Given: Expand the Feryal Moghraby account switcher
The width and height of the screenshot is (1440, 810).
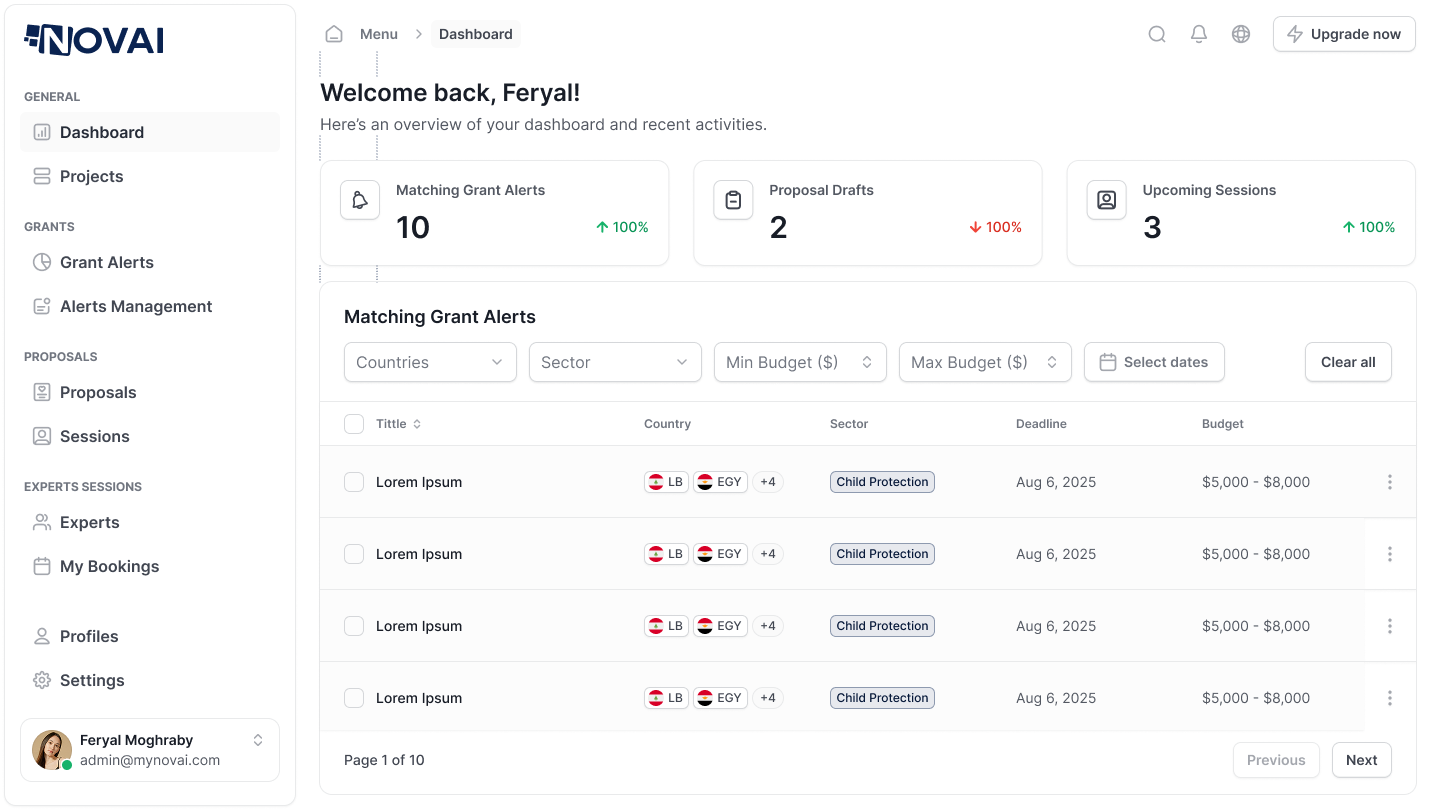Looking at the screenshot, I should pyautogui.click(x=257, y=740).
